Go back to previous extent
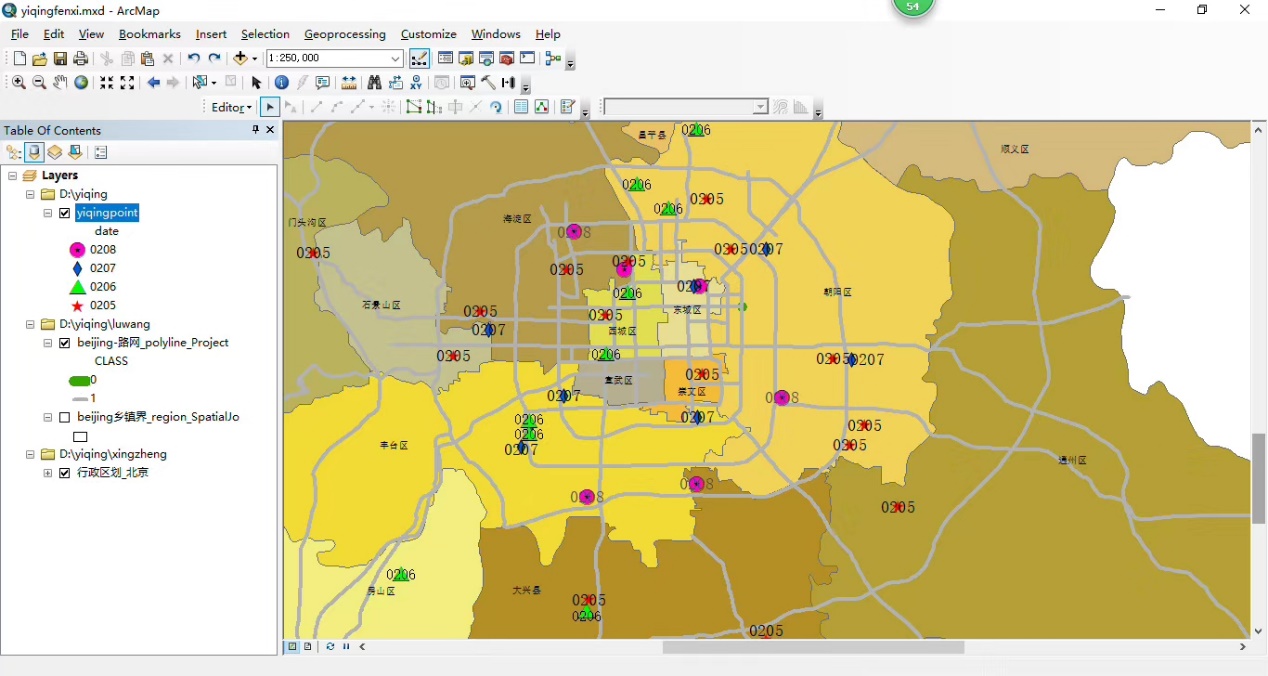Screen dimensions: 1268x676 (x=153, y=83)
